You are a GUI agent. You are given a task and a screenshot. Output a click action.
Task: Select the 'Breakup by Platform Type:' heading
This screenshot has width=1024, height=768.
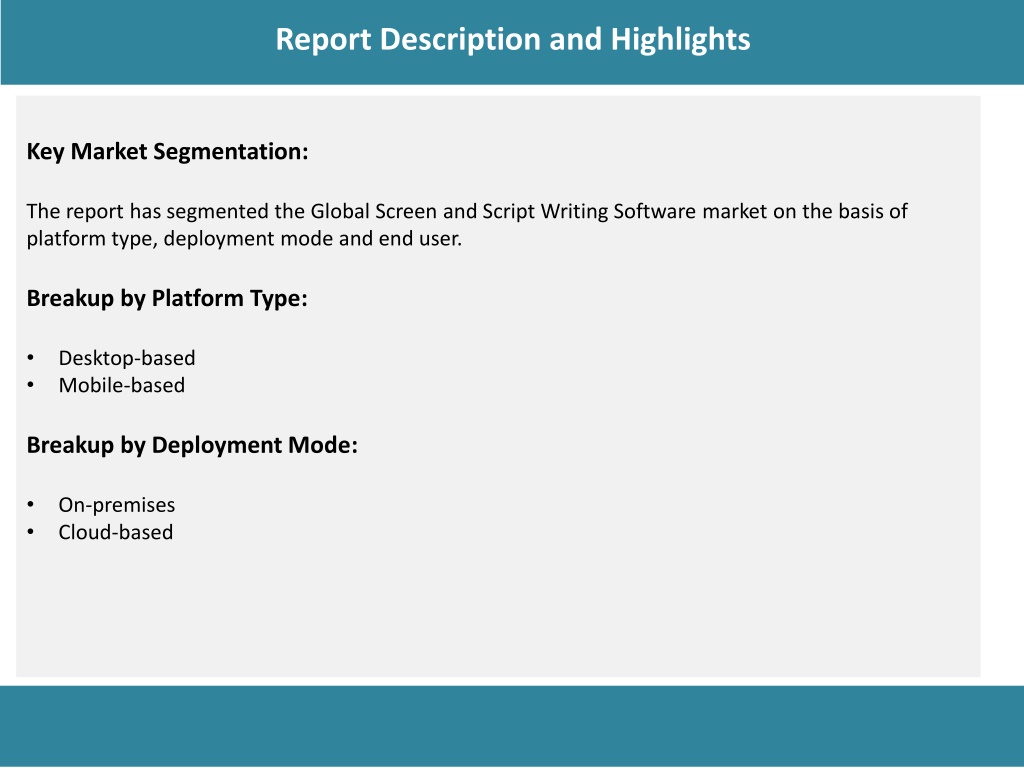click(167, 298)
